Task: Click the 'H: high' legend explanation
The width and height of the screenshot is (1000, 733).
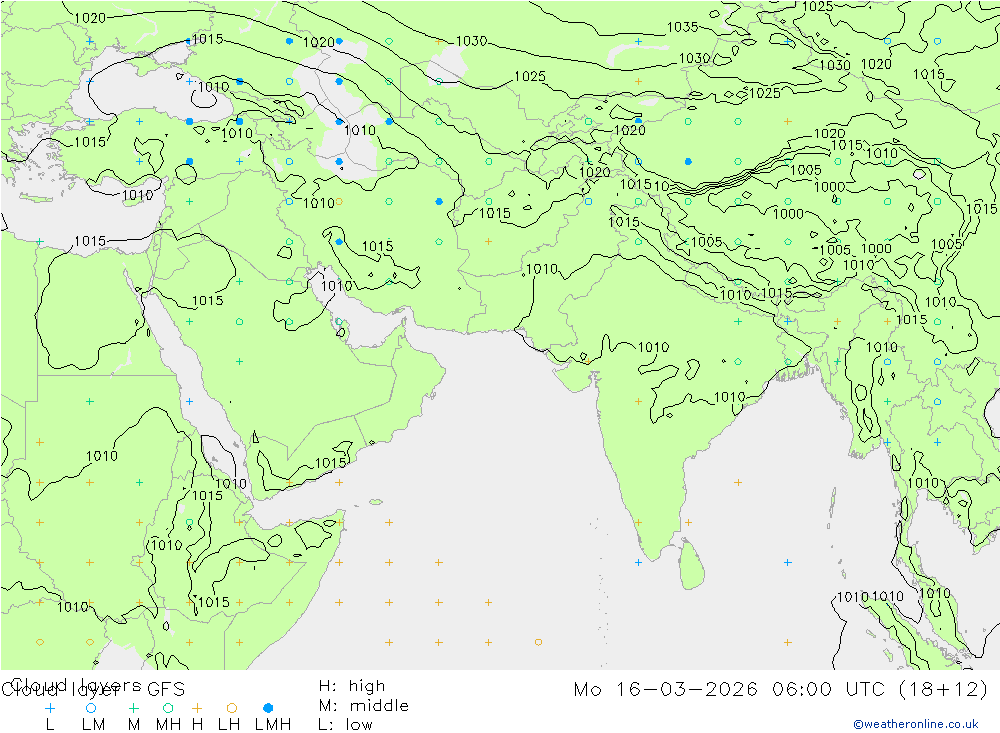Action: point(352,686)
